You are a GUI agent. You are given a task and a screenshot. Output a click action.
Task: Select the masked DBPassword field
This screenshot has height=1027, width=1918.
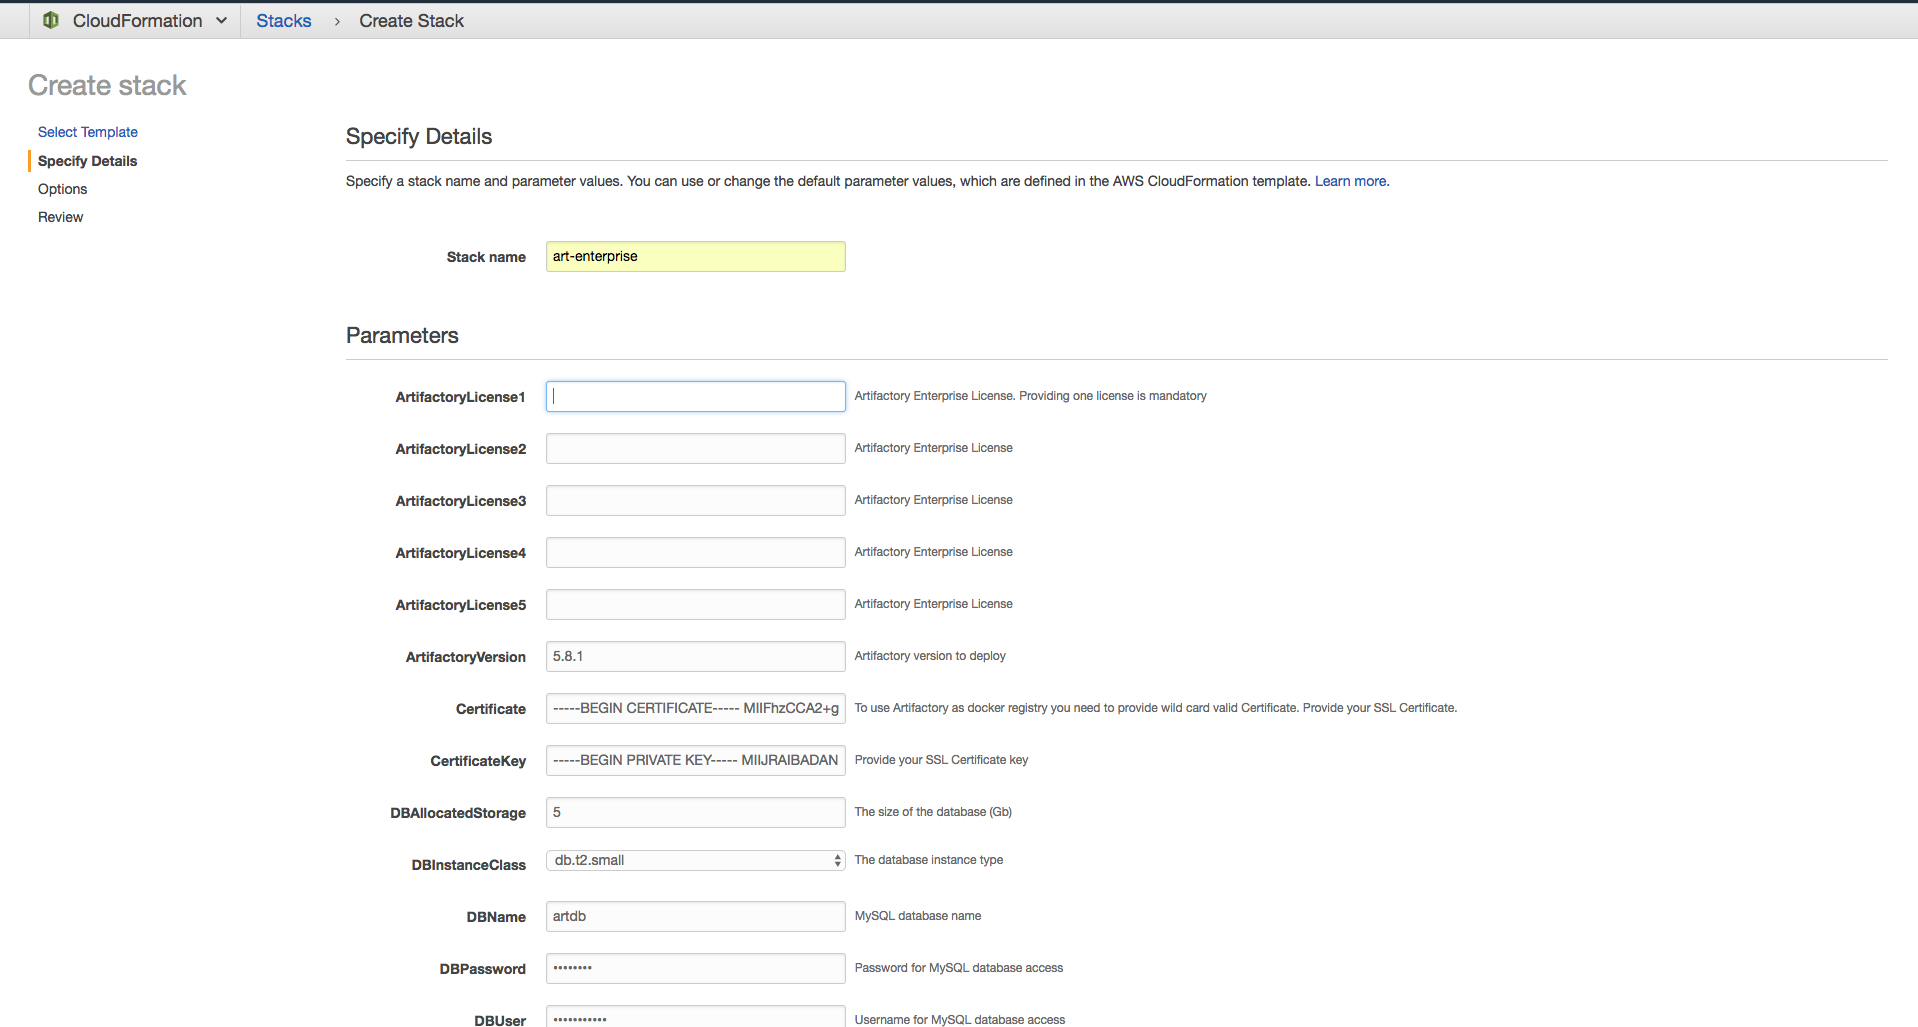point(694,968)
